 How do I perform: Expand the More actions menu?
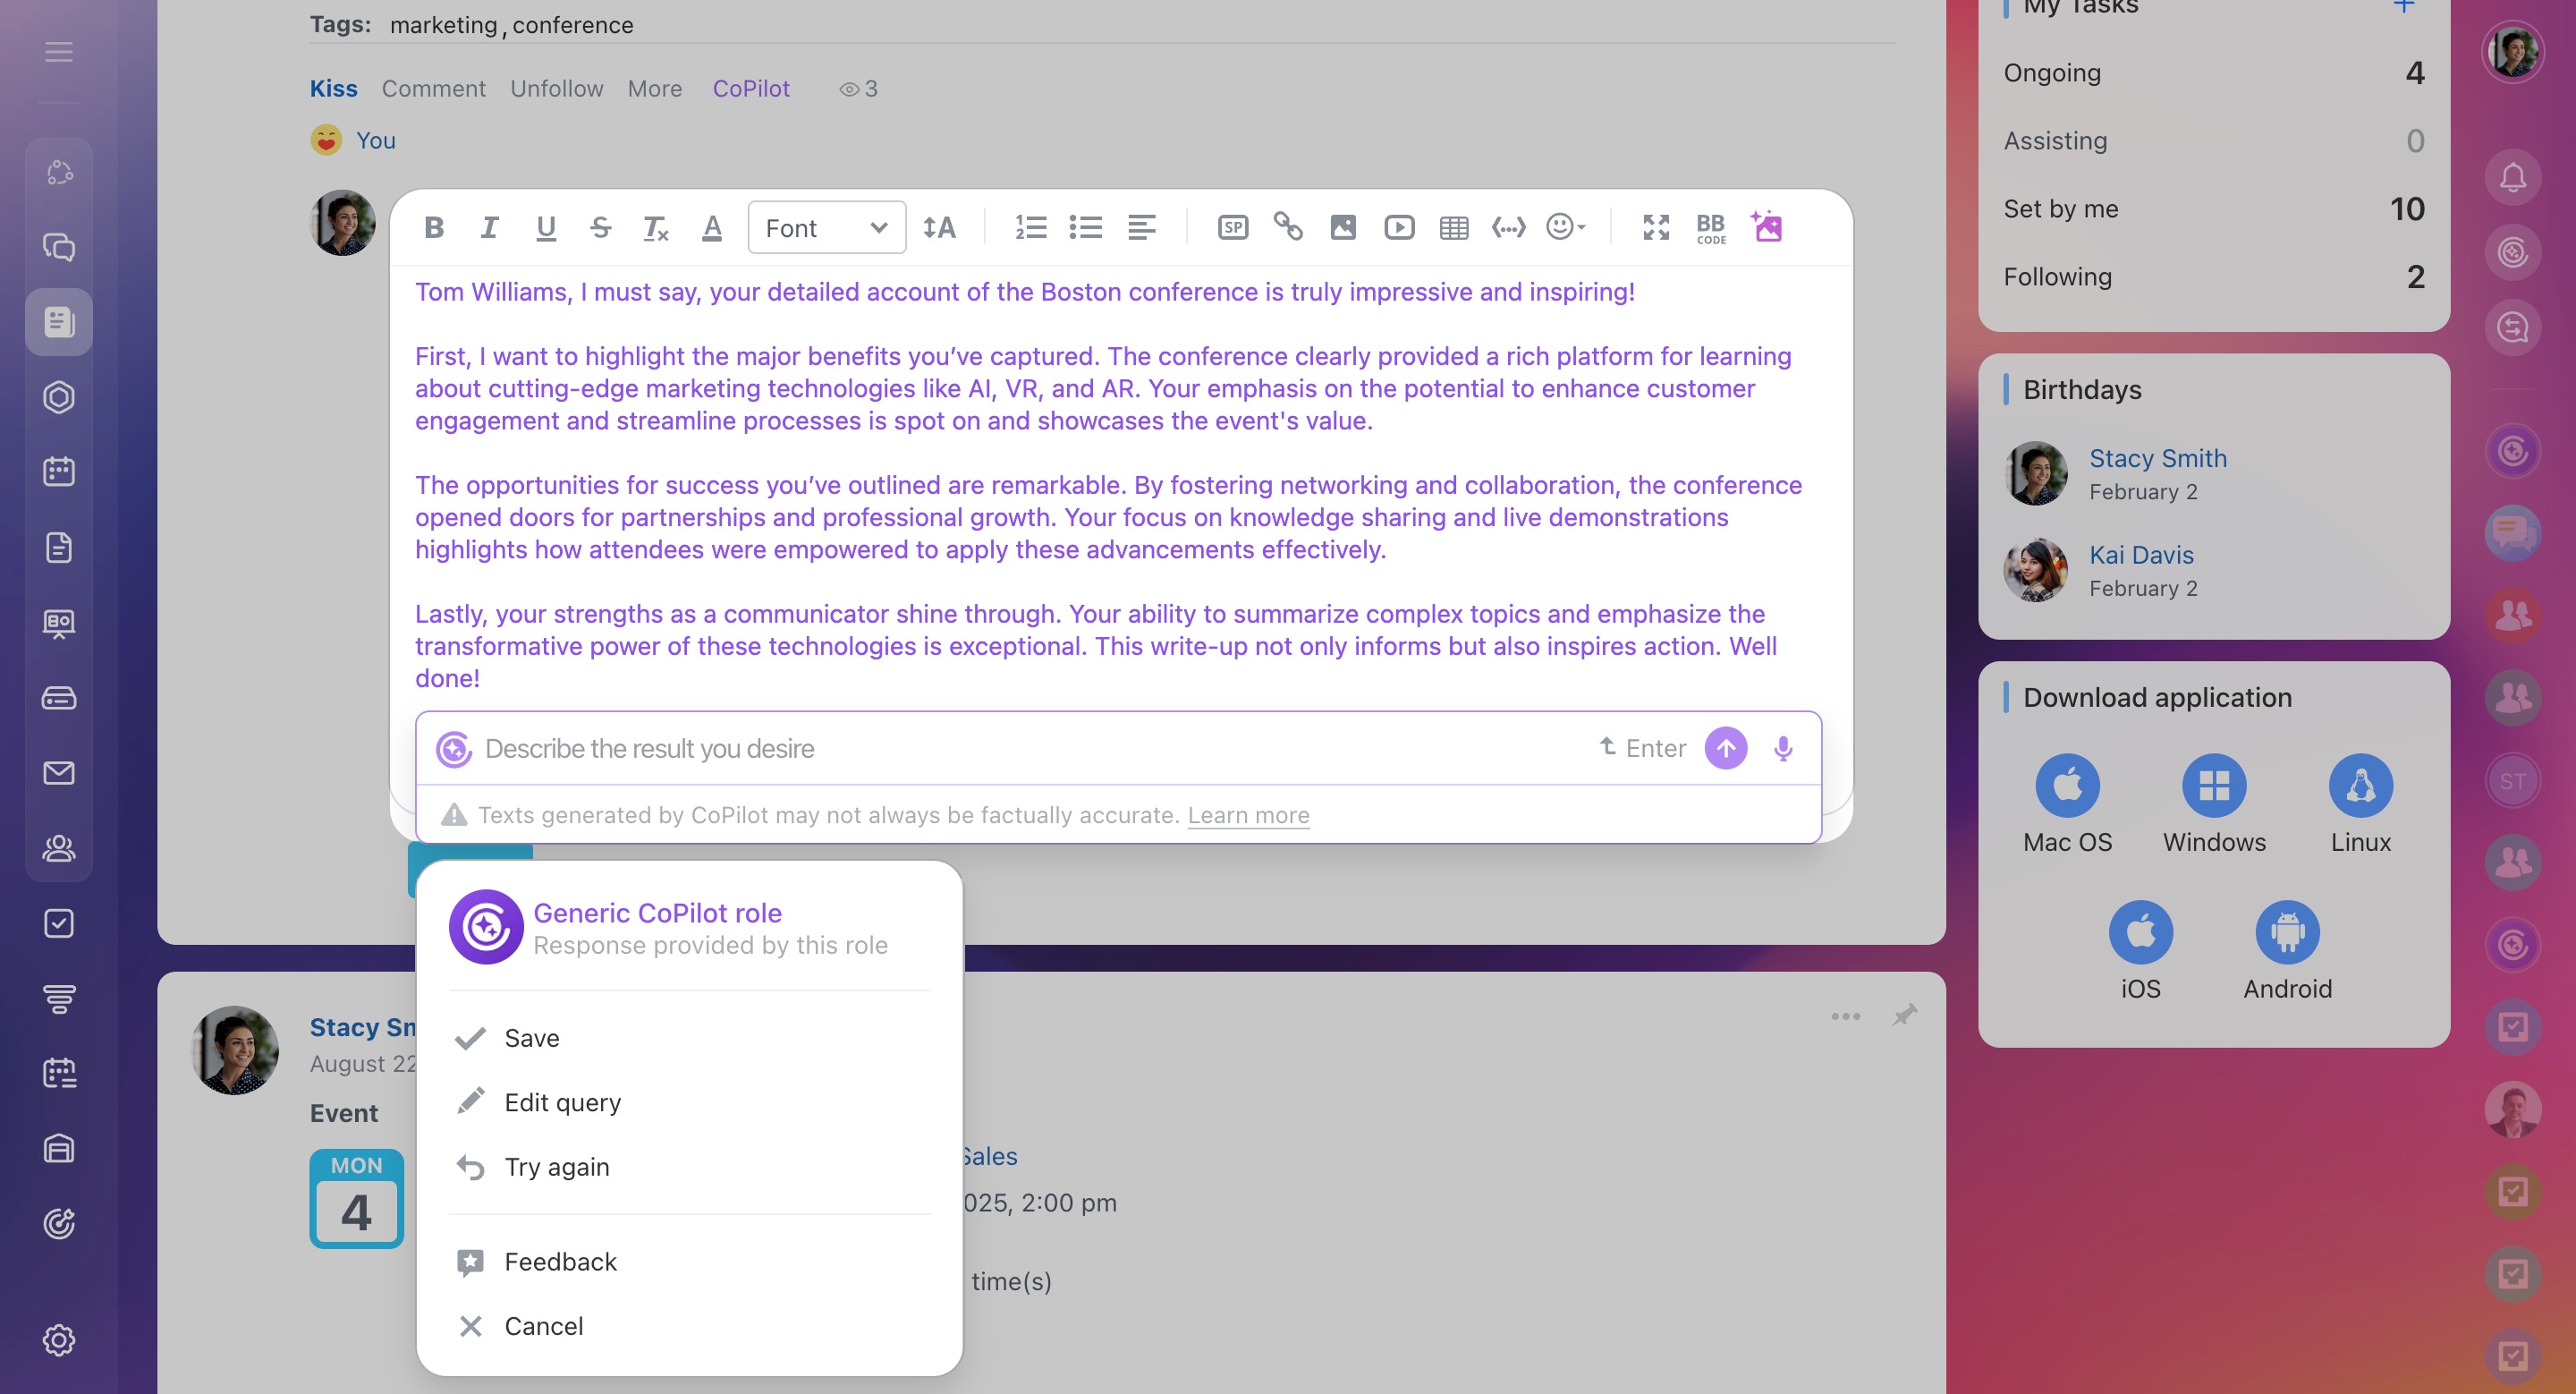(x=654, y=89)
